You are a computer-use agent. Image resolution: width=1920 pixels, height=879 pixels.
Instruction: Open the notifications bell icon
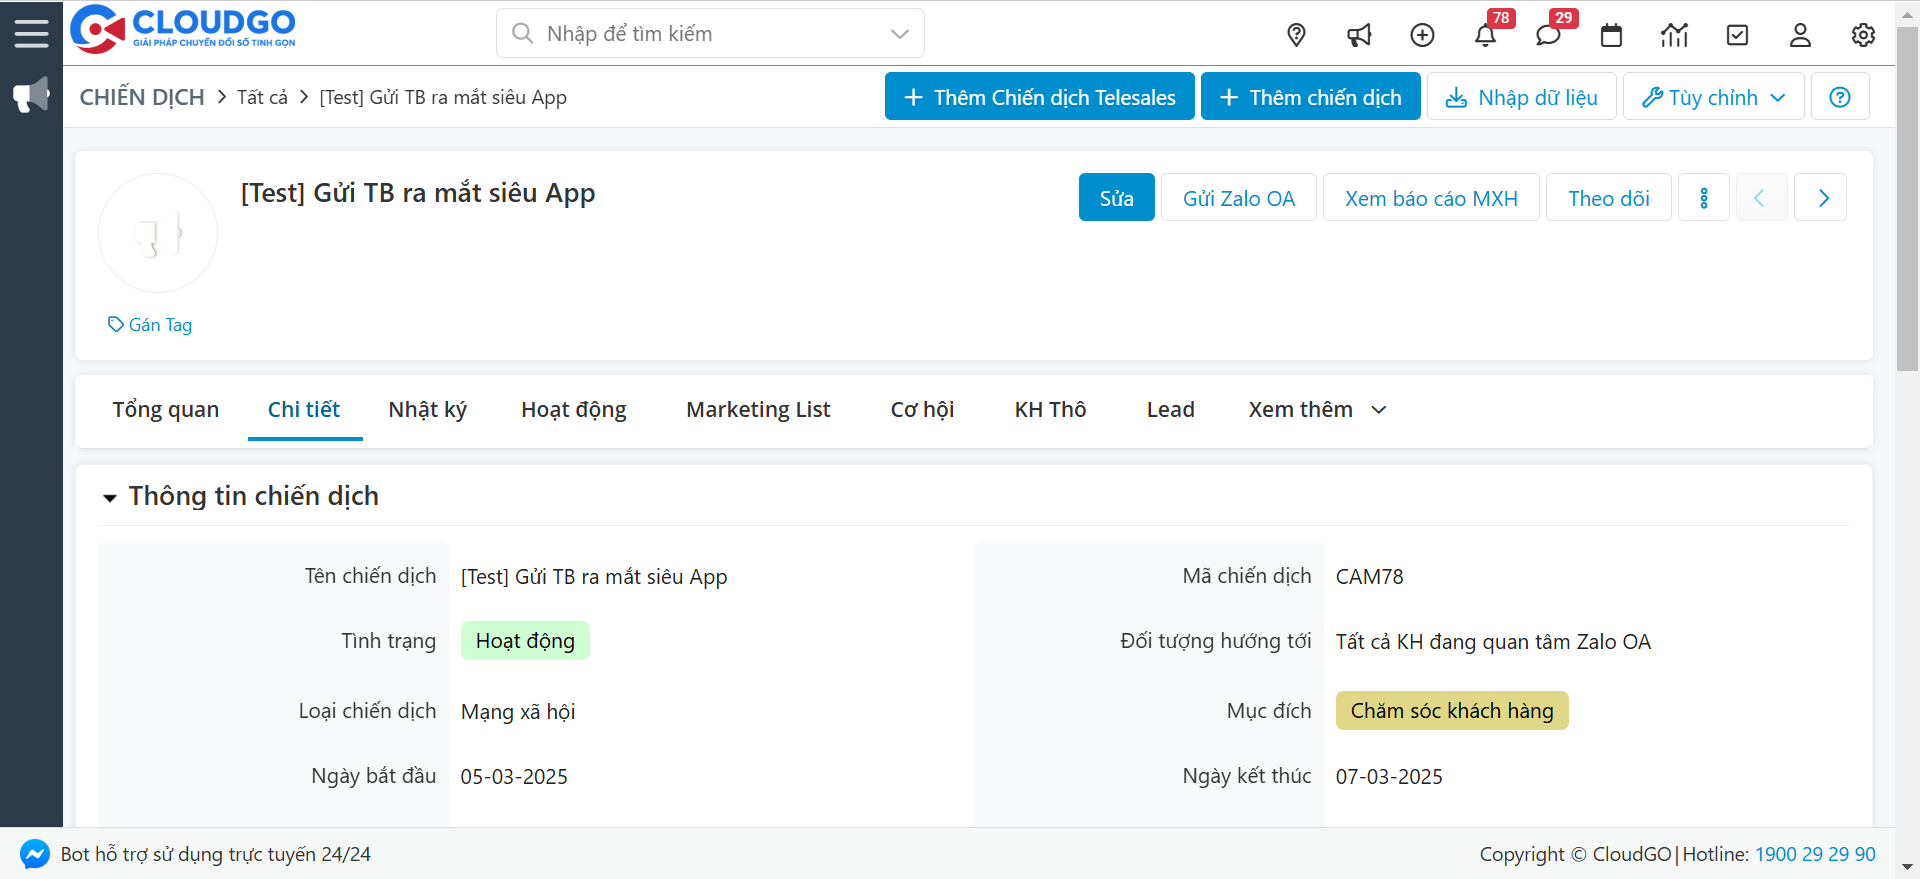point(1485,36)
